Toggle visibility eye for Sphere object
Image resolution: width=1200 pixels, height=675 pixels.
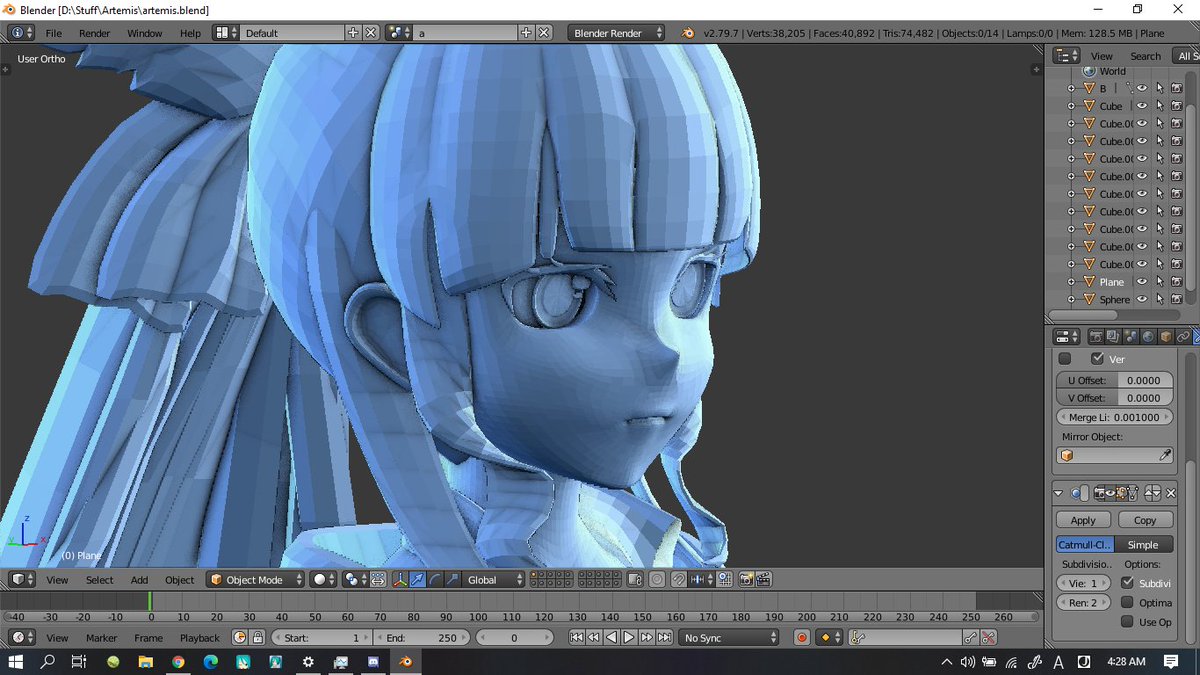tap(1141, 299)
